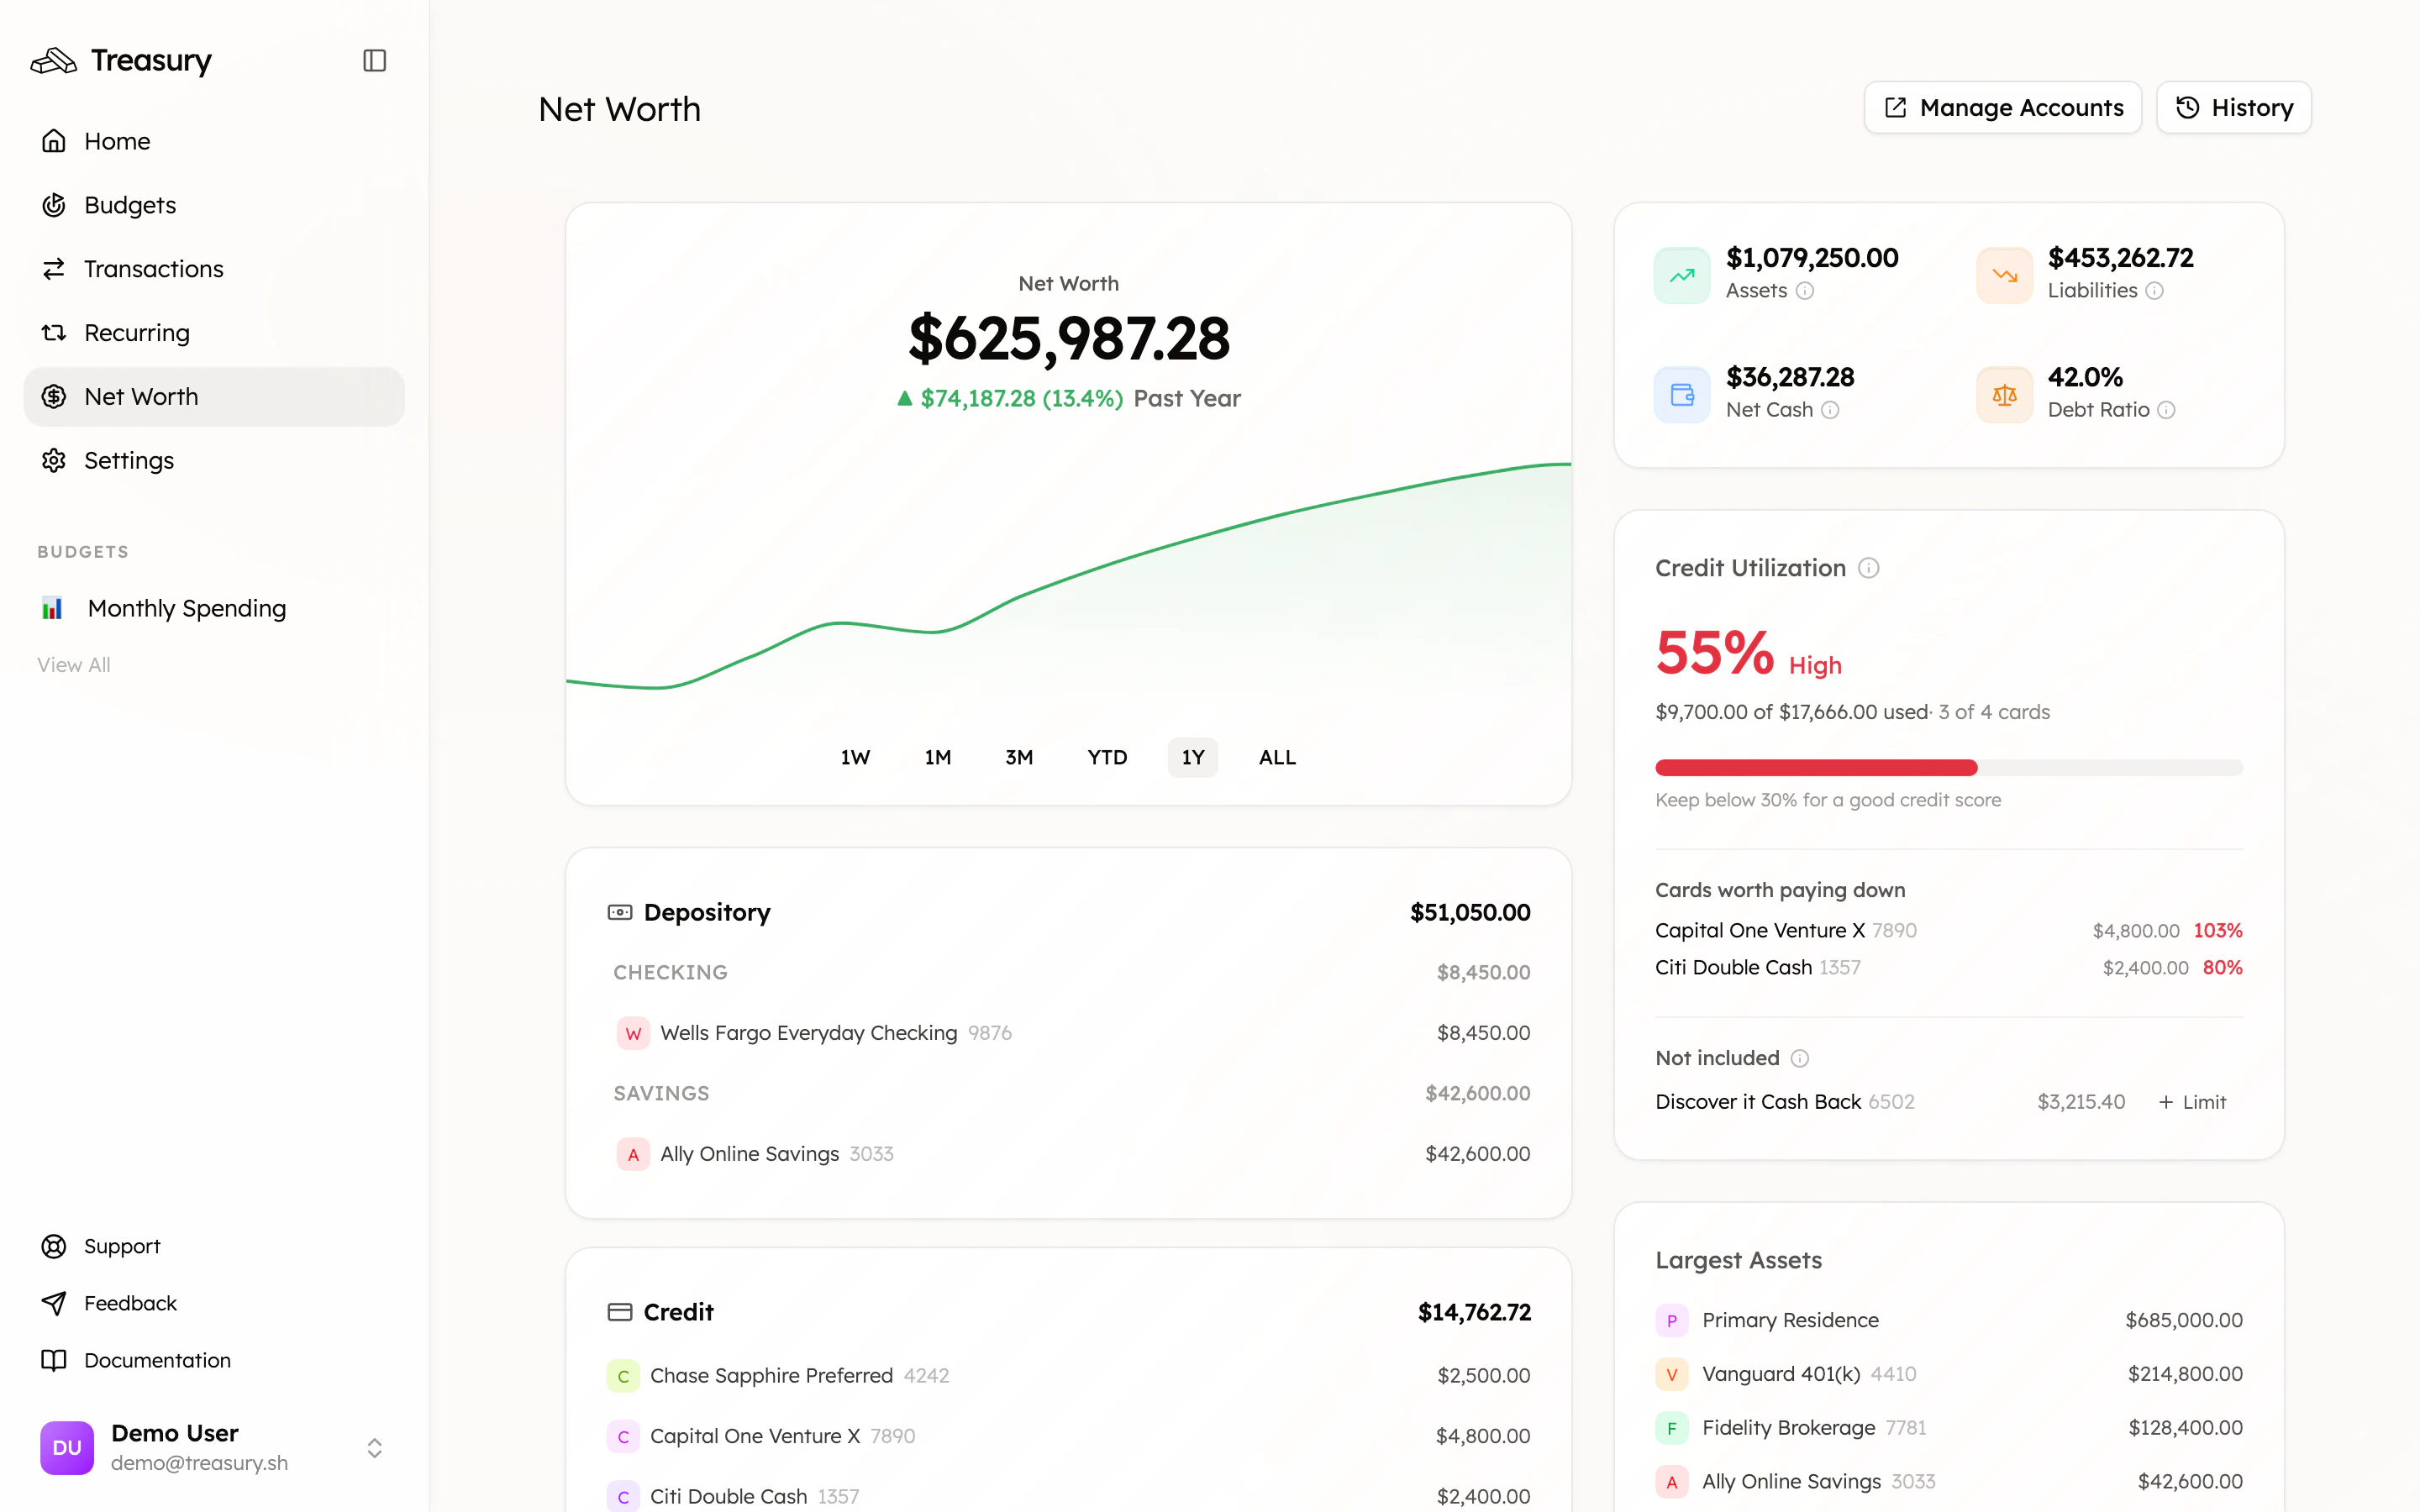Click the Documentation book icon
The width and height of the screenshot is (2420, 1512).
(54, 1360)
